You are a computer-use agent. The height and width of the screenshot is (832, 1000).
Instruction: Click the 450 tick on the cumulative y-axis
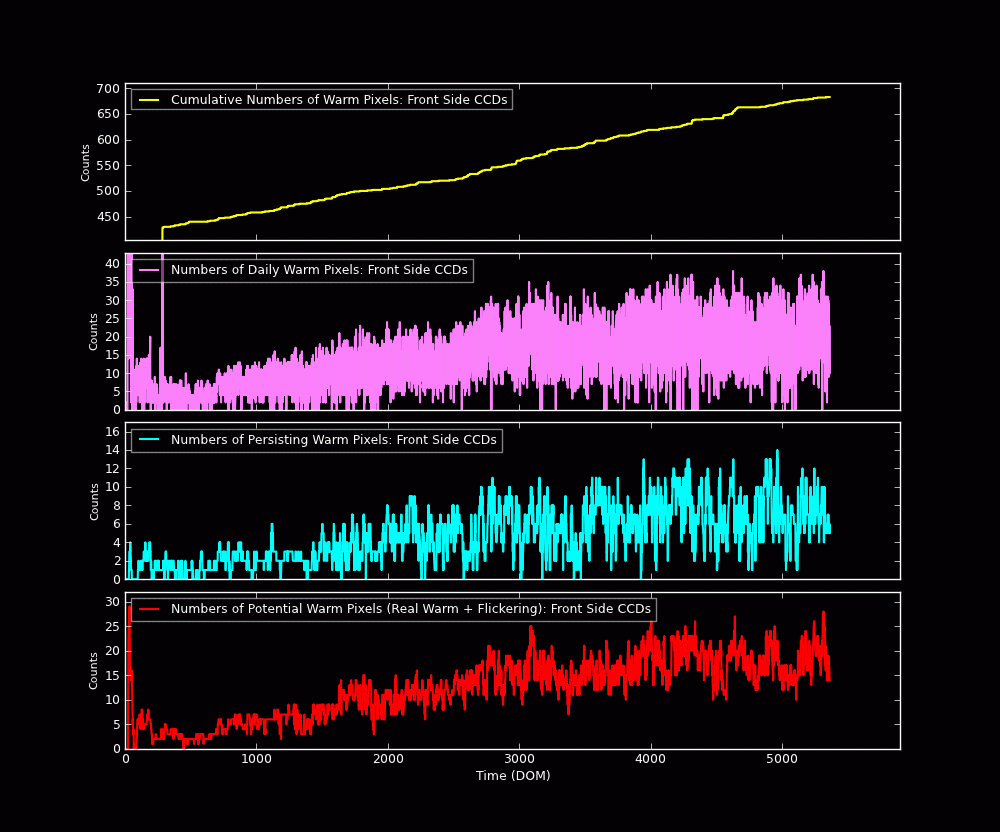pos(108,217)
